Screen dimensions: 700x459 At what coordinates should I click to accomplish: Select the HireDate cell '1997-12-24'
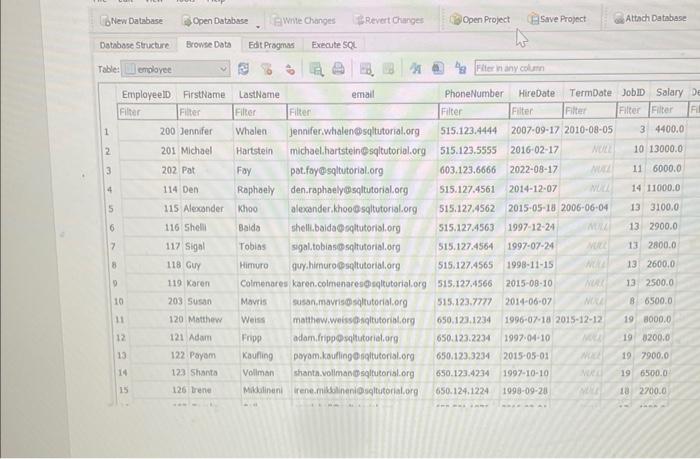[x=530, y=227]
